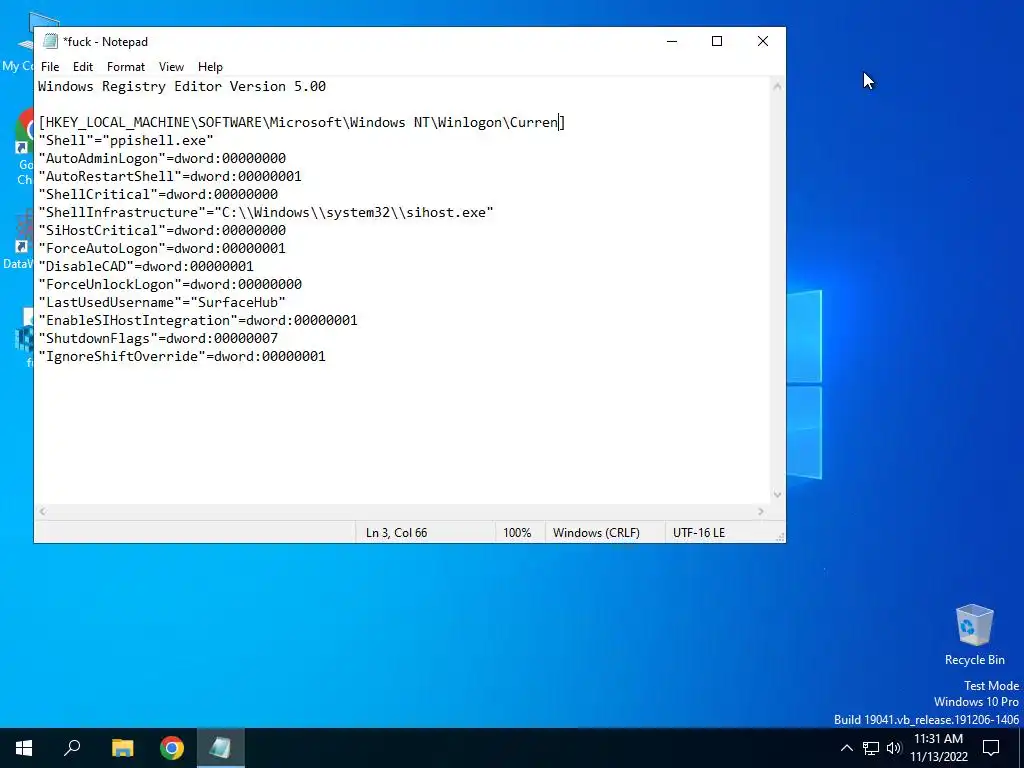1024x768 pixels.
Task: Click the 100% zoom status entry
Action: 517,533
